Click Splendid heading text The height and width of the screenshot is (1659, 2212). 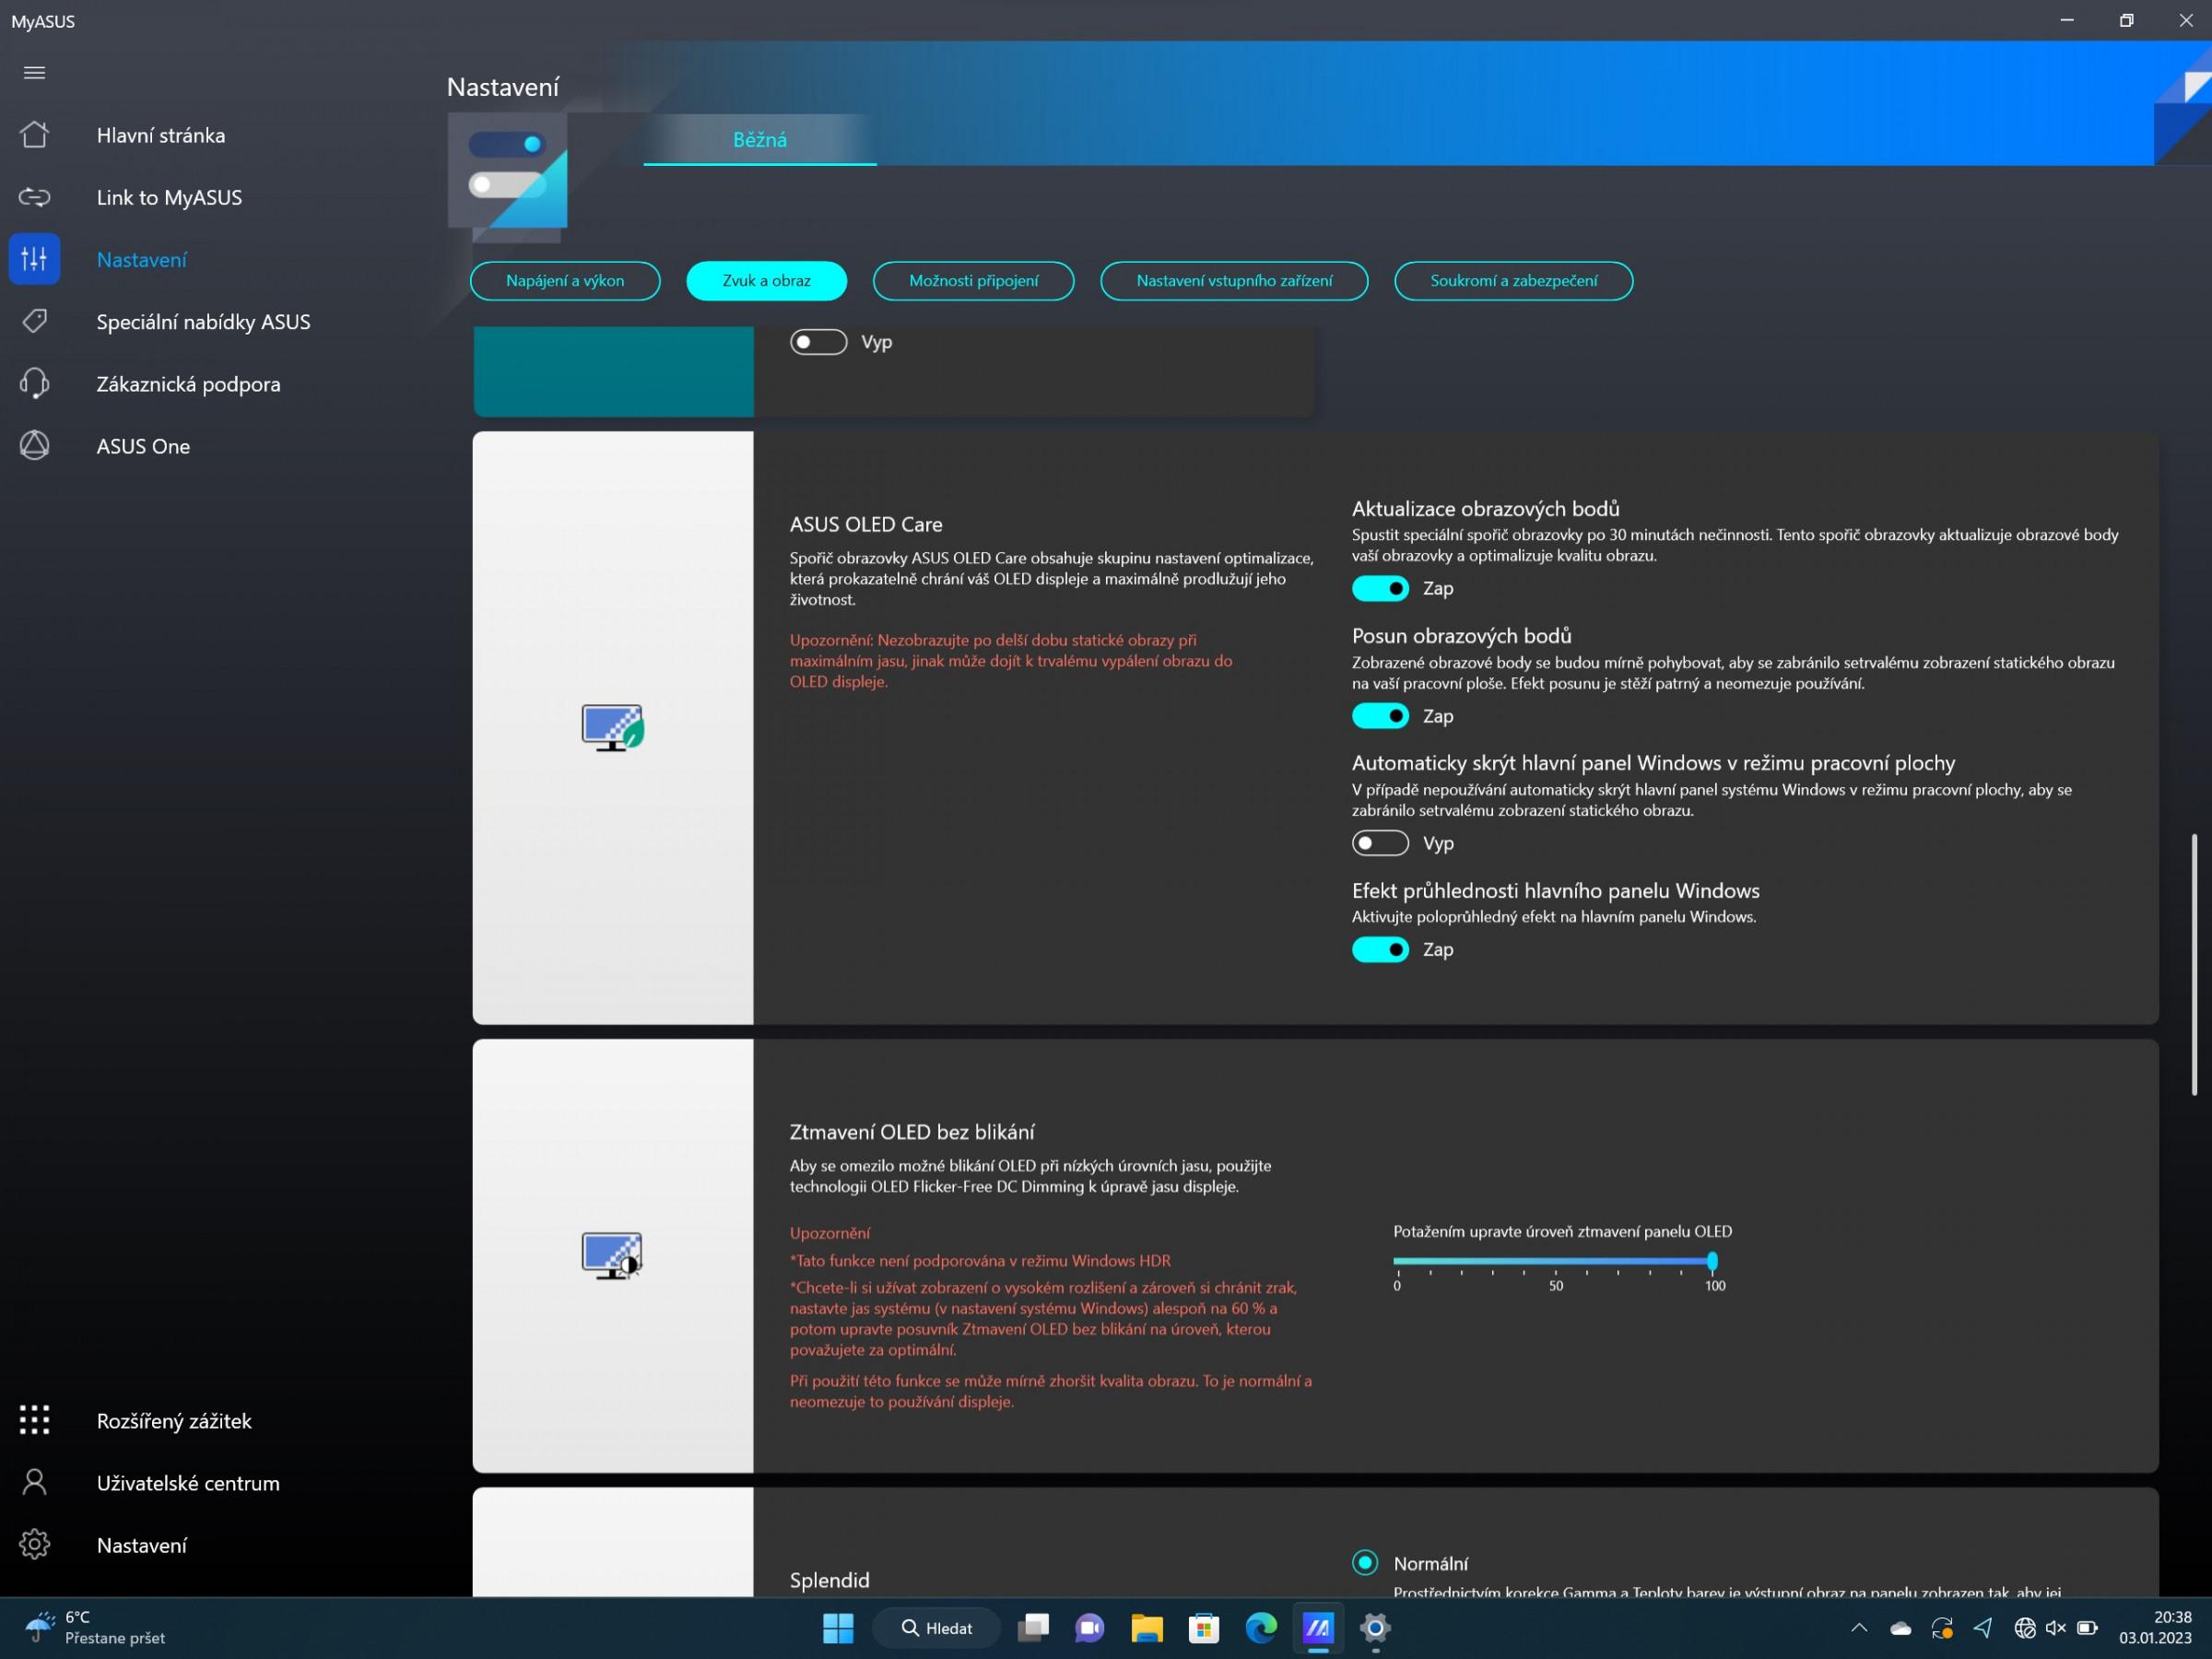click(x=829, y=1580)
